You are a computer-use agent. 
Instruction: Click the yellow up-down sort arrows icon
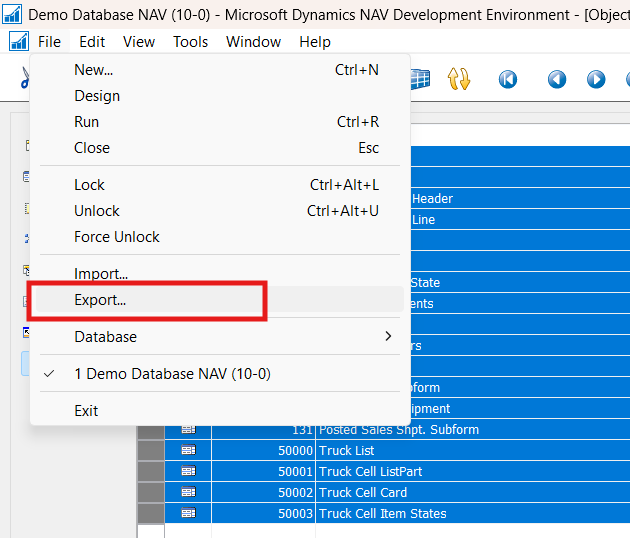click(x=459, y=79)
